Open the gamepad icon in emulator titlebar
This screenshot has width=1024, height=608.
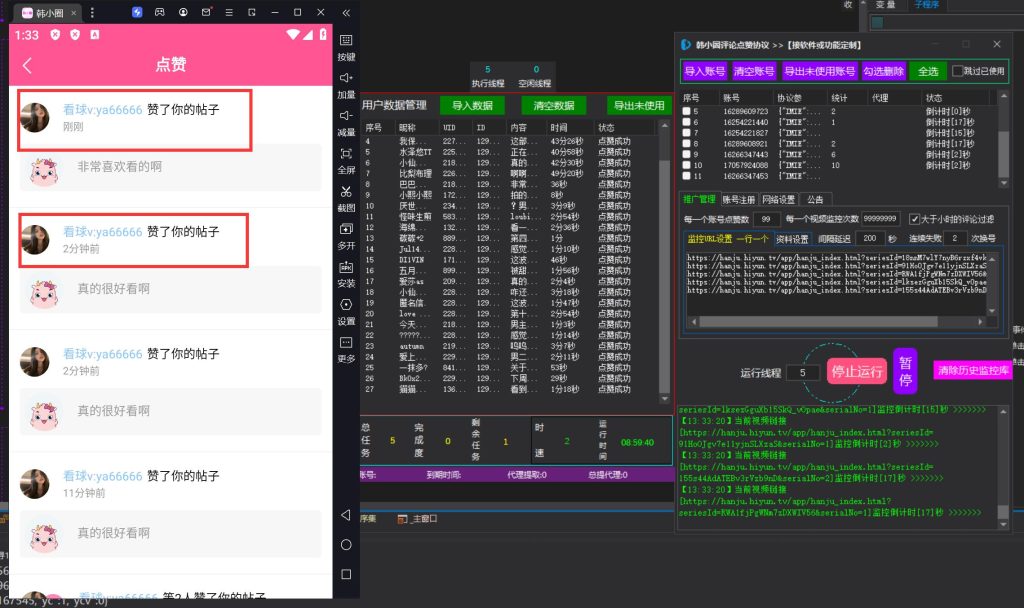tap(160, 12)
